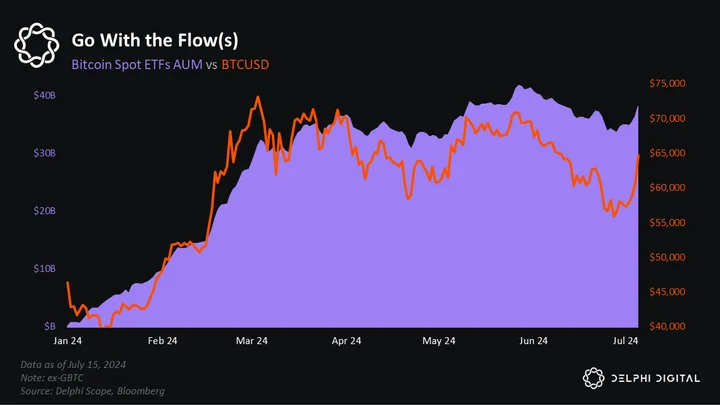Click the Delphi Digital logo icon in footer
The height and width of the screenshot is (405, 720).
[593, 378]
